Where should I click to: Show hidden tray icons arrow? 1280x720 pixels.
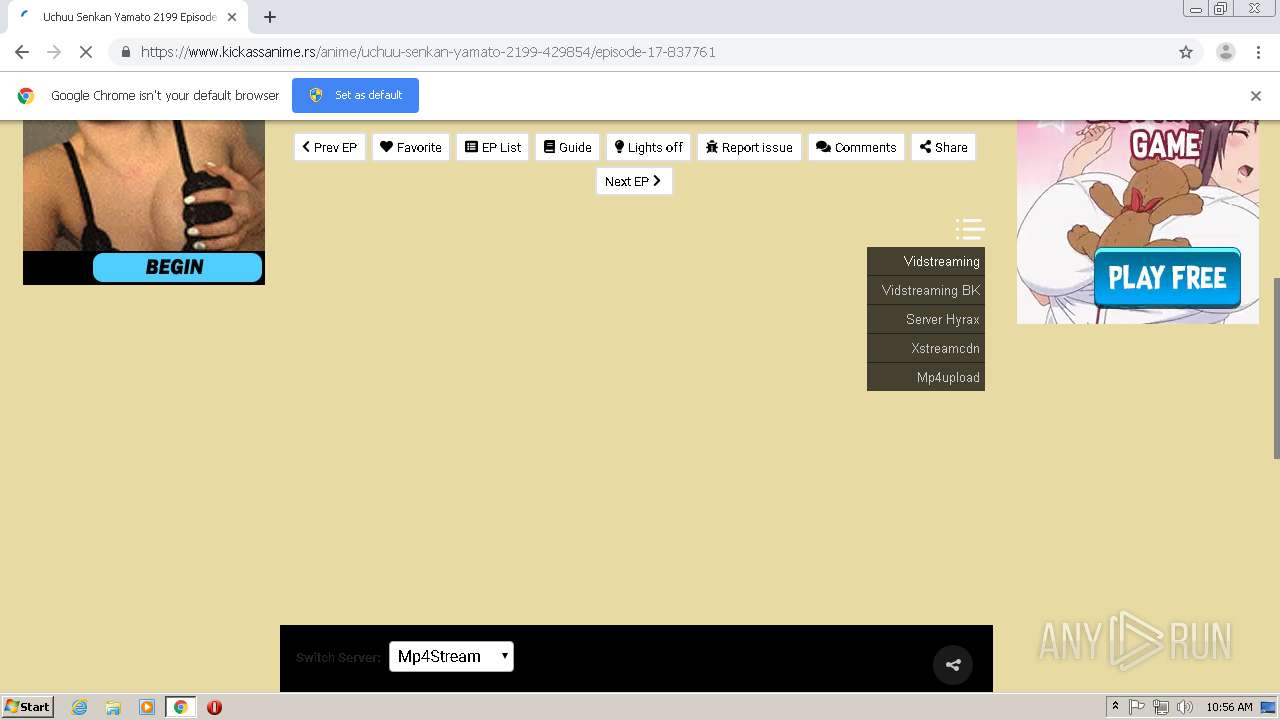pos(1115,707)
